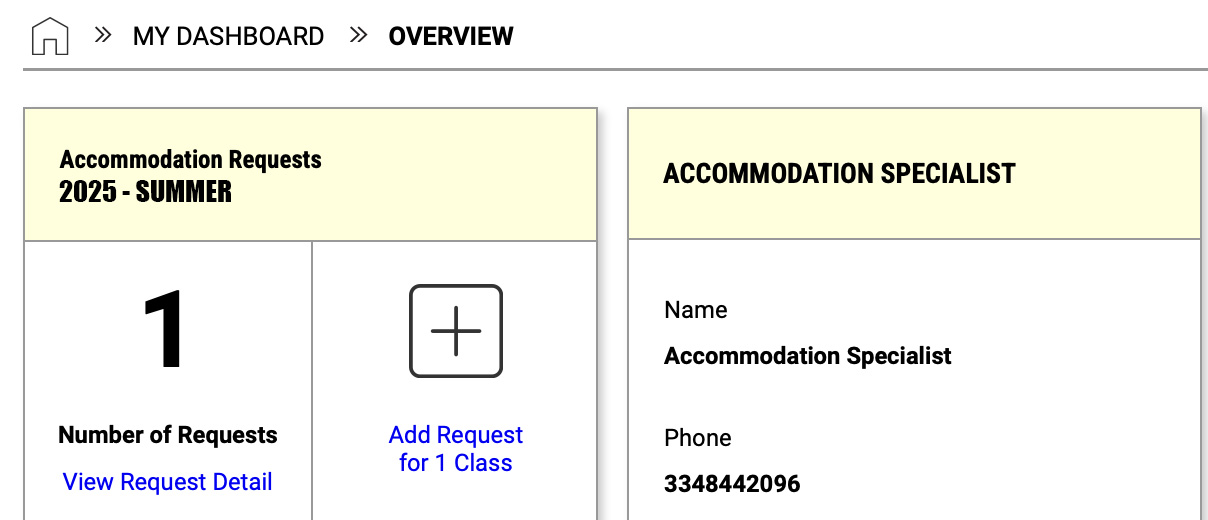The image size is (1208, 520).
Task: Open the MY DASHBOARD breadcrumb
Action: (x=228, y=37)
